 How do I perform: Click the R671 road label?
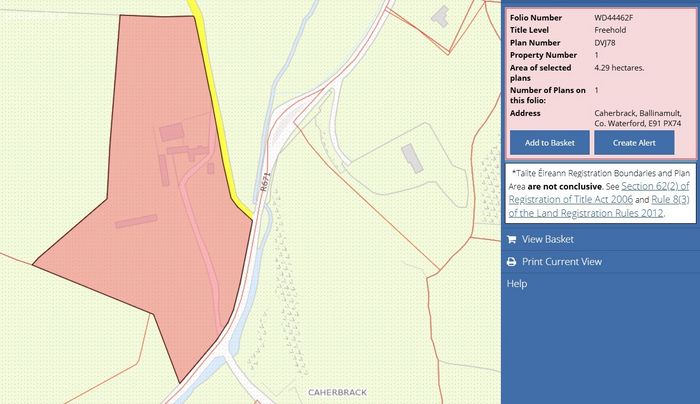coord(266,182)
